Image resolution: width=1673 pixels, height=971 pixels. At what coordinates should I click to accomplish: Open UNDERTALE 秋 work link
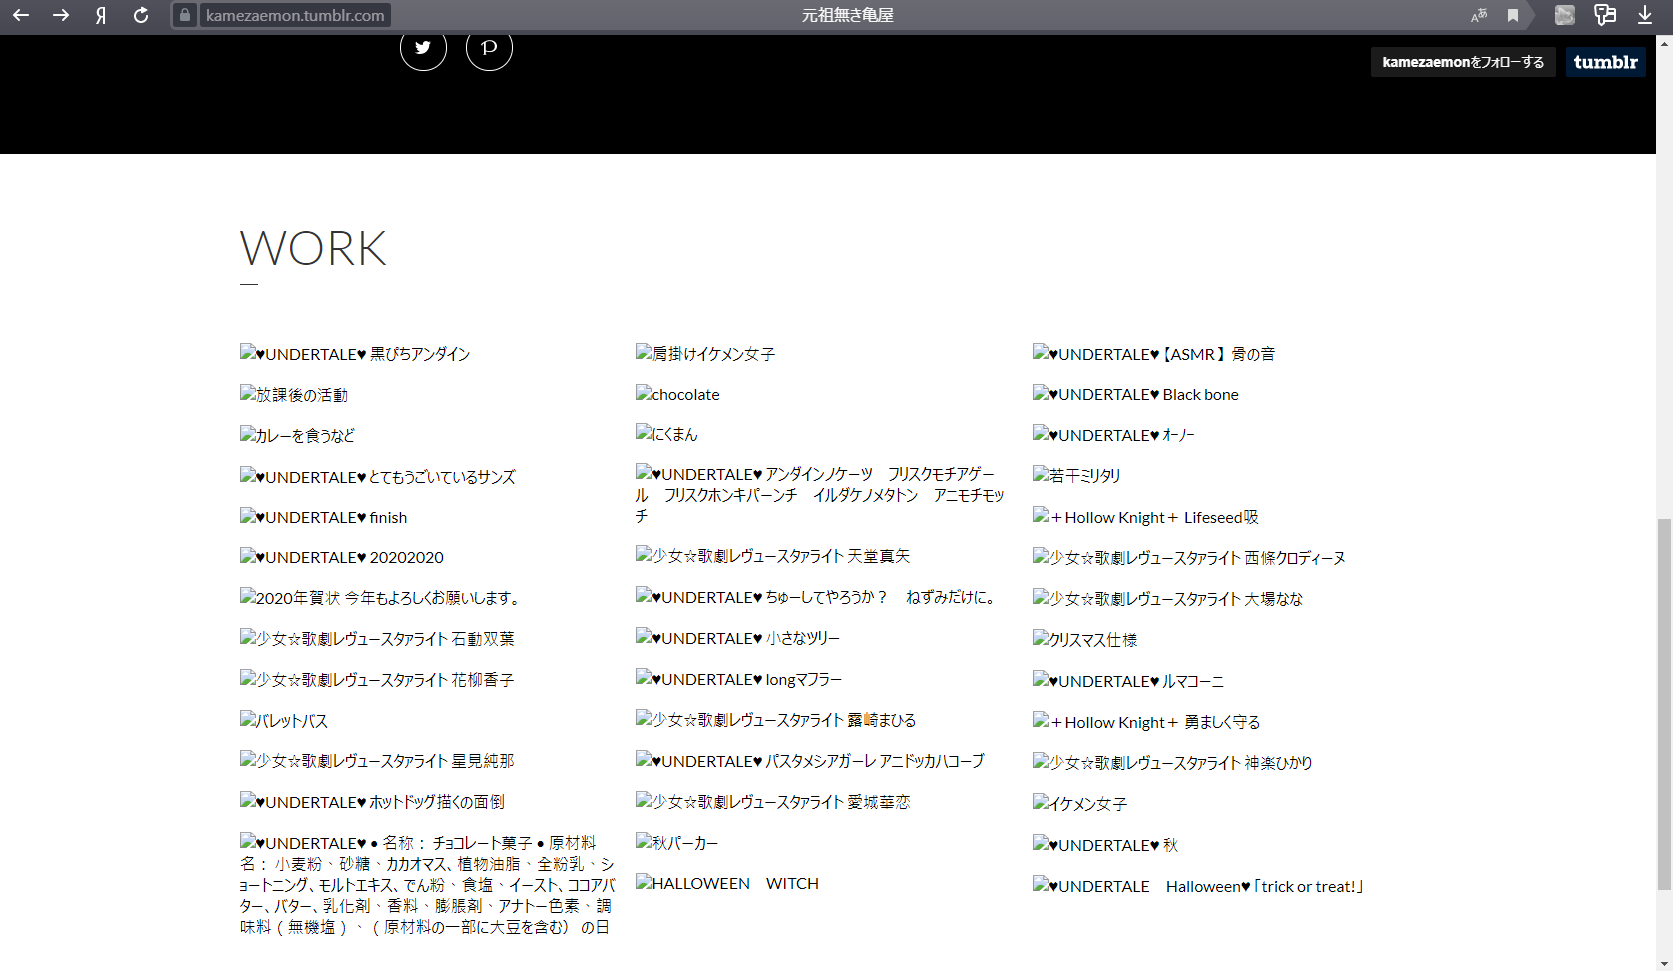point(1106,845)
